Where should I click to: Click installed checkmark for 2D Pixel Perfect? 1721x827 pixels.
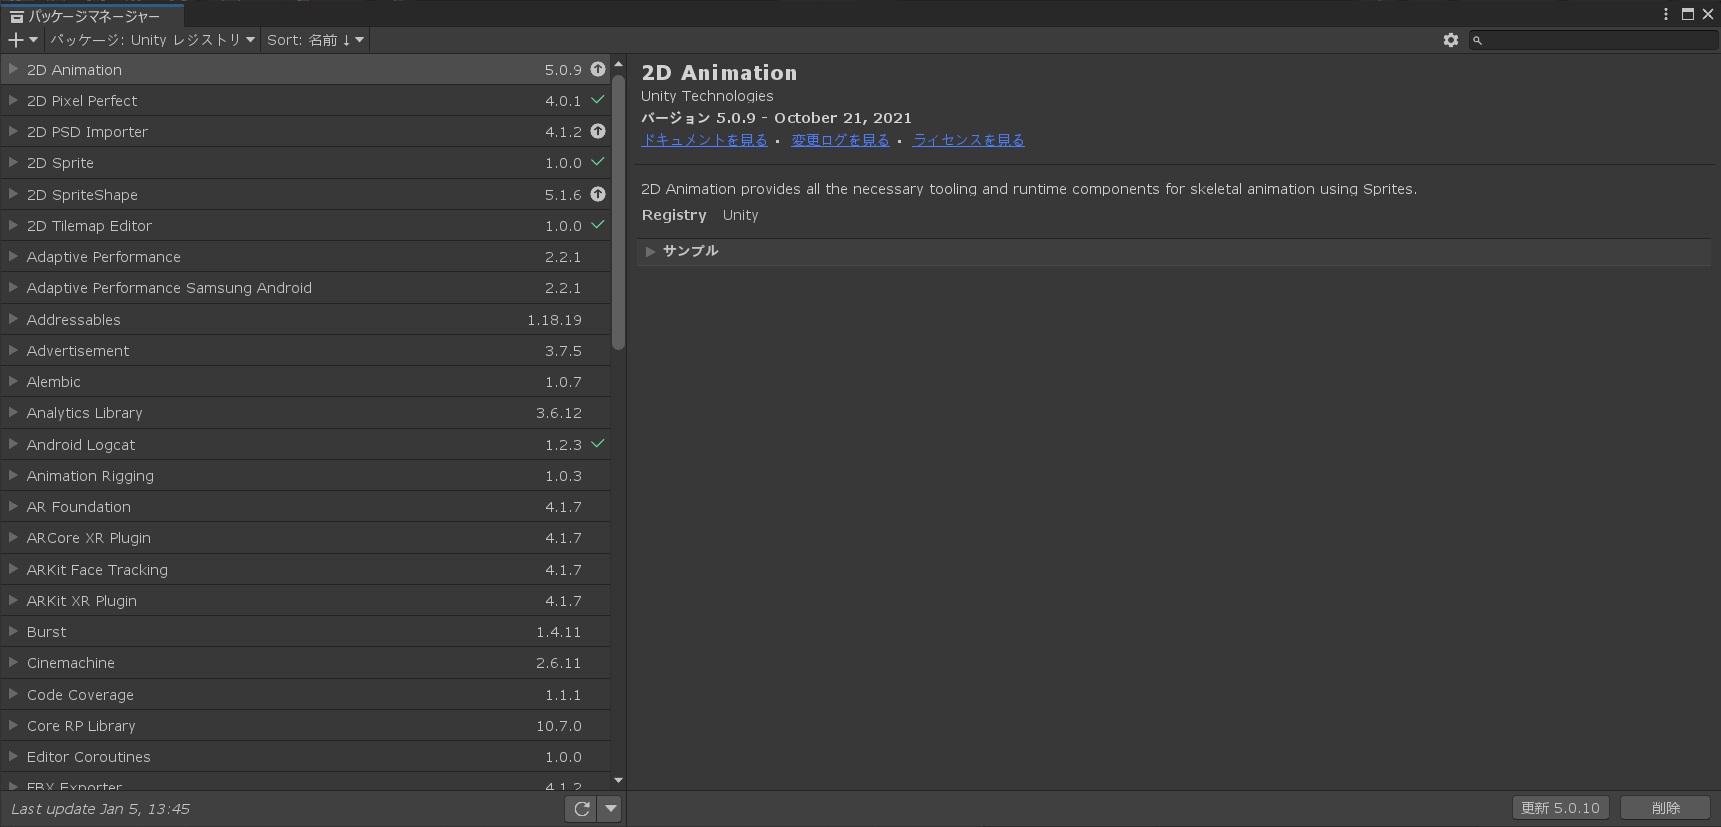598,100
